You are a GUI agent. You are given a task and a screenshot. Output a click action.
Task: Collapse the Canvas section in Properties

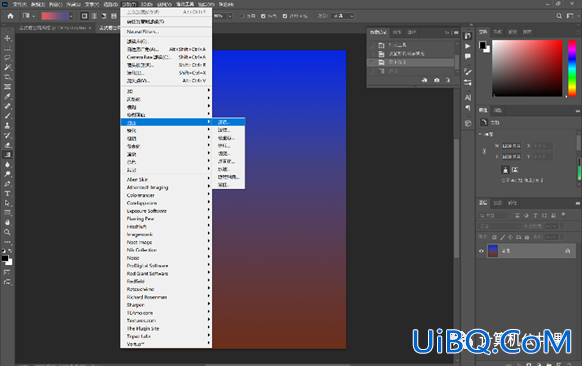point(480,134)
